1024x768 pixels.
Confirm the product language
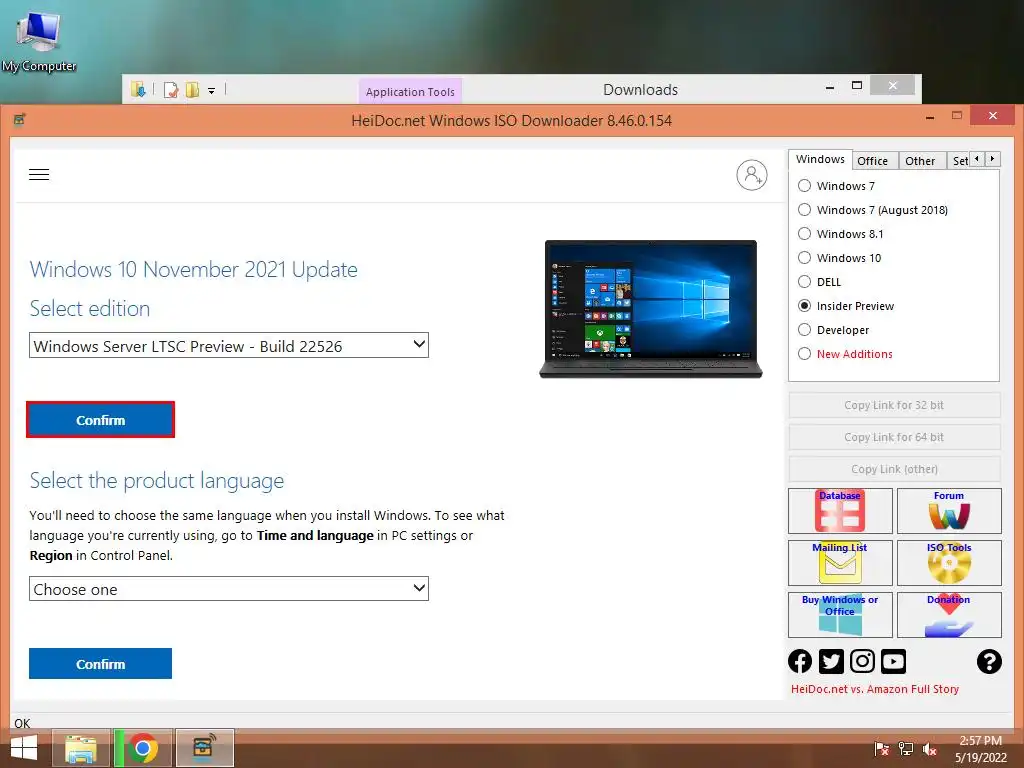(x=101, y=664)
